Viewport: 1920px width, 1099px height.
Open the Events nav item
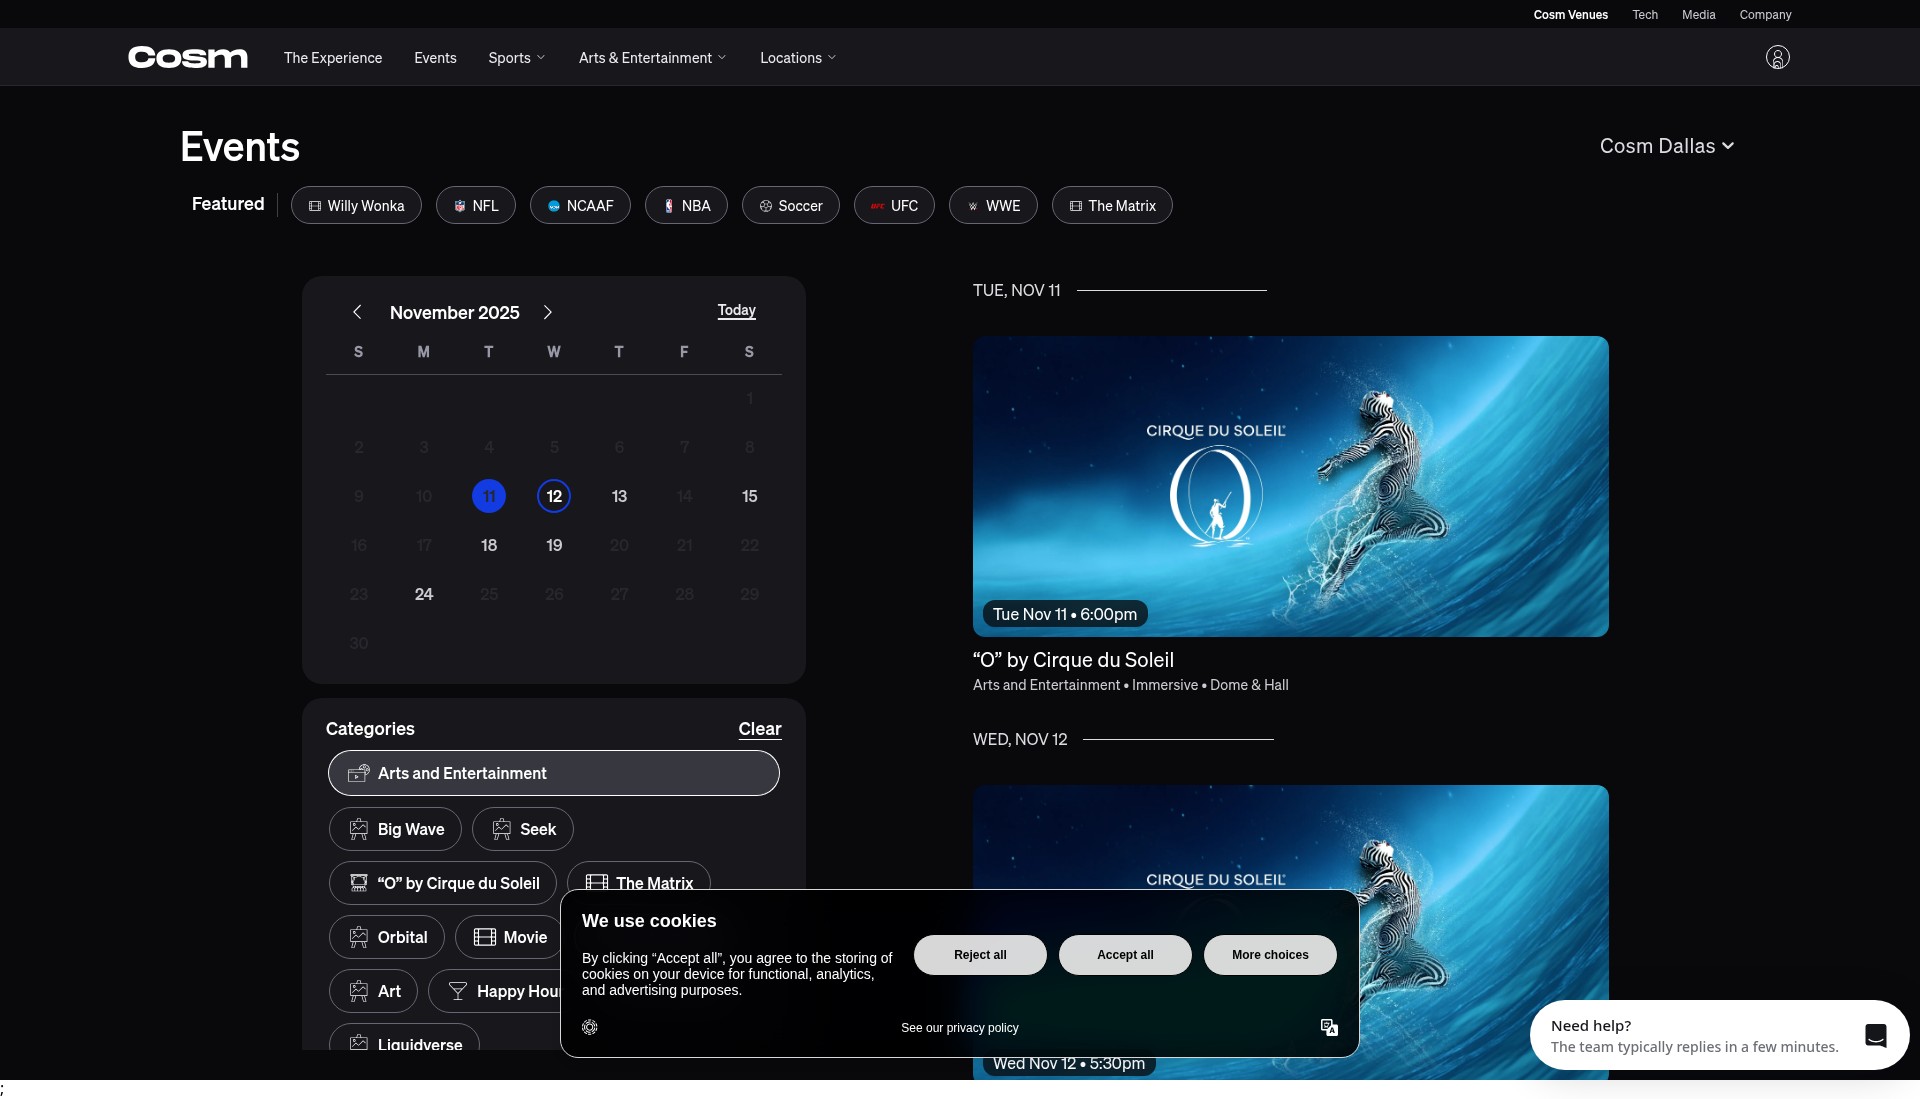click(x=435, y=58)
